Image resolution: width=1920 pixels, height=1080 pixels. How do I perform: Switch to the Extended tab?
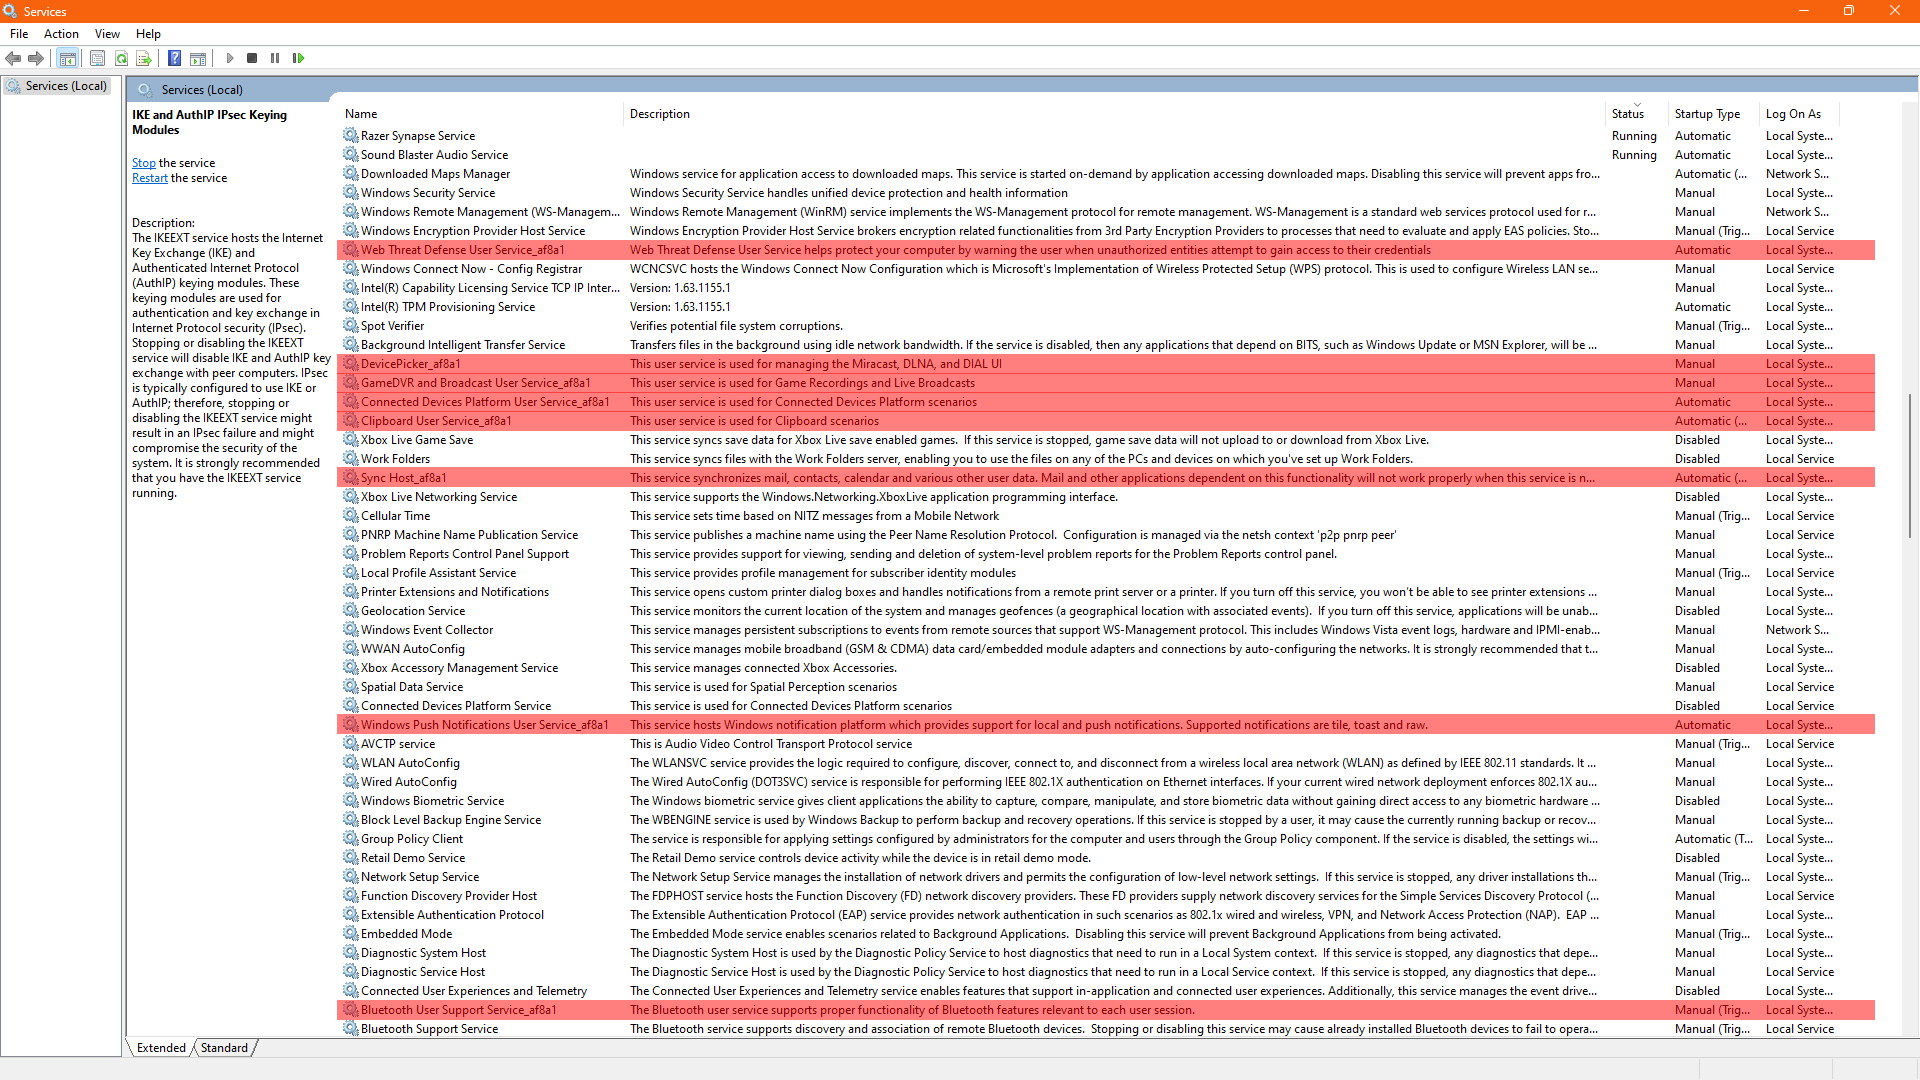coord(161,1047)
